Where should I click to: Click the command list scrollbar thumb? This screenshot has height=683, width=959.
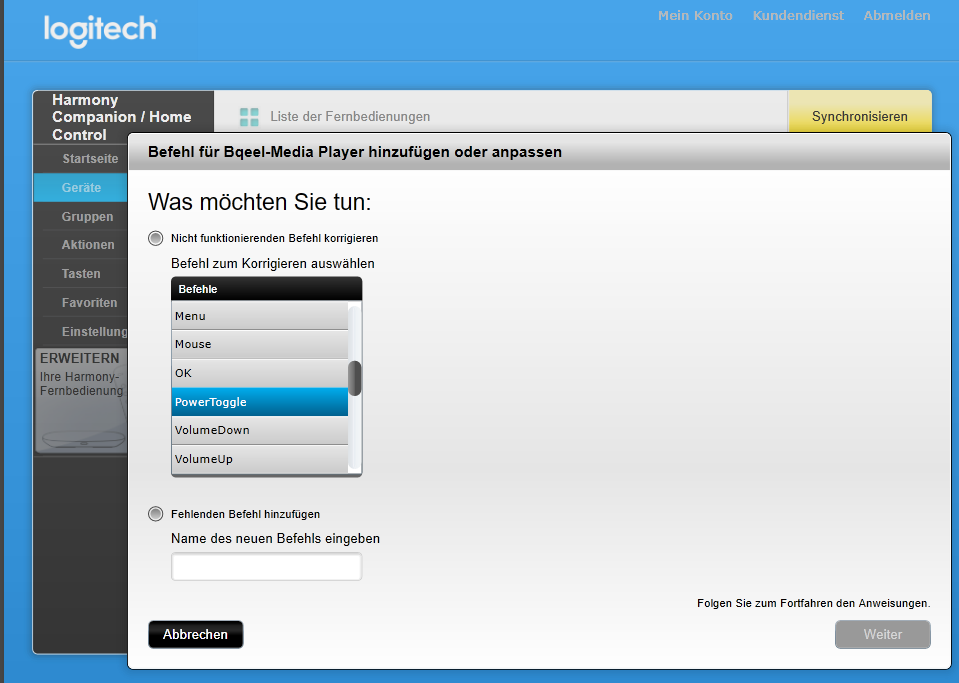[355, 378]
